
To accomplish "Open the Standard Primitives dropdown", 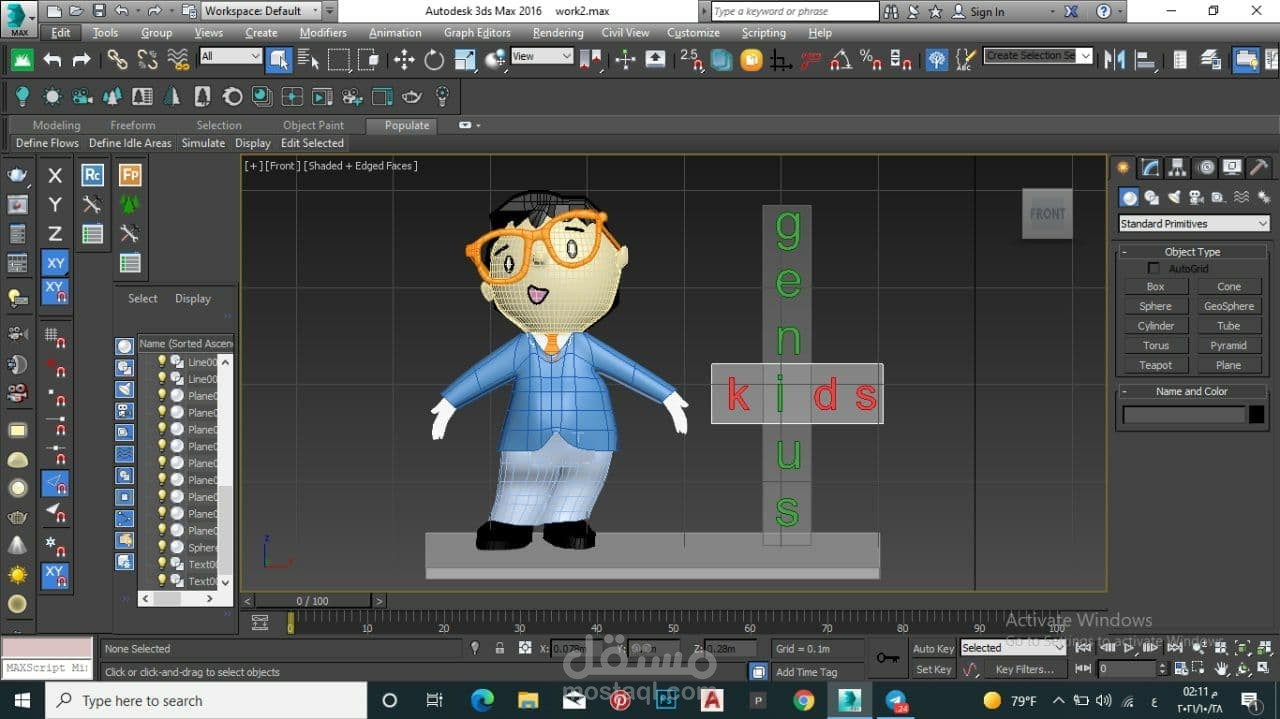I will coord(1193,224).
